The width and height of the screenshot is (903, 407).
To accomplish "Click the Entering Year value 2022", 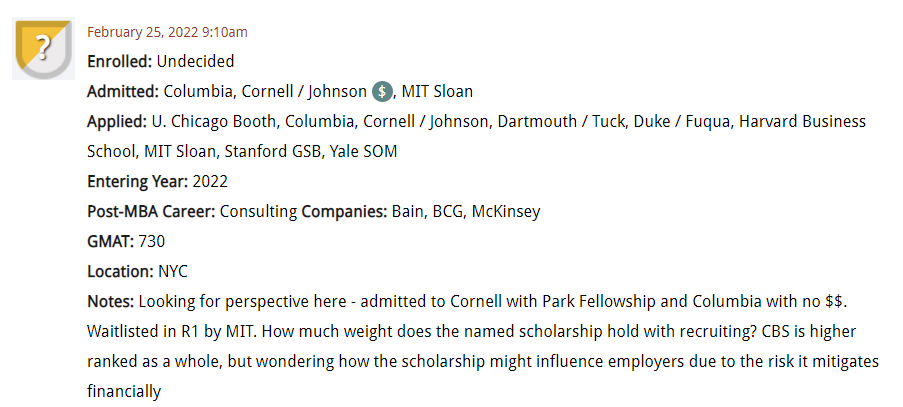I will pyautogui.click(x=209, y=181).
